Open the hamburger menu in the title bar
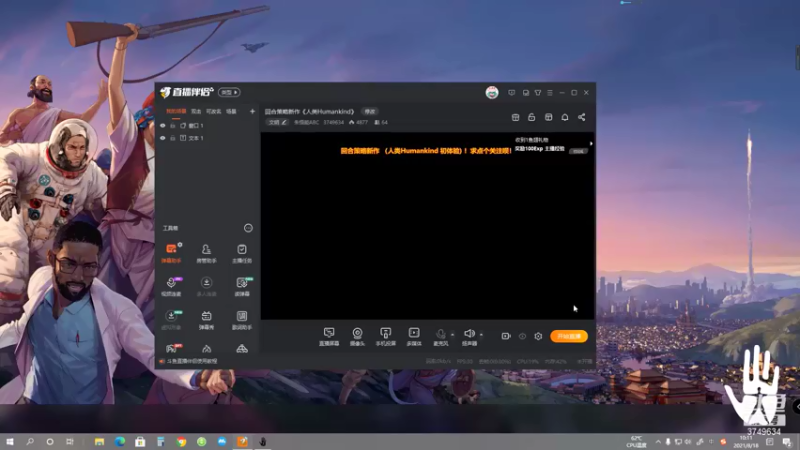 549,93
